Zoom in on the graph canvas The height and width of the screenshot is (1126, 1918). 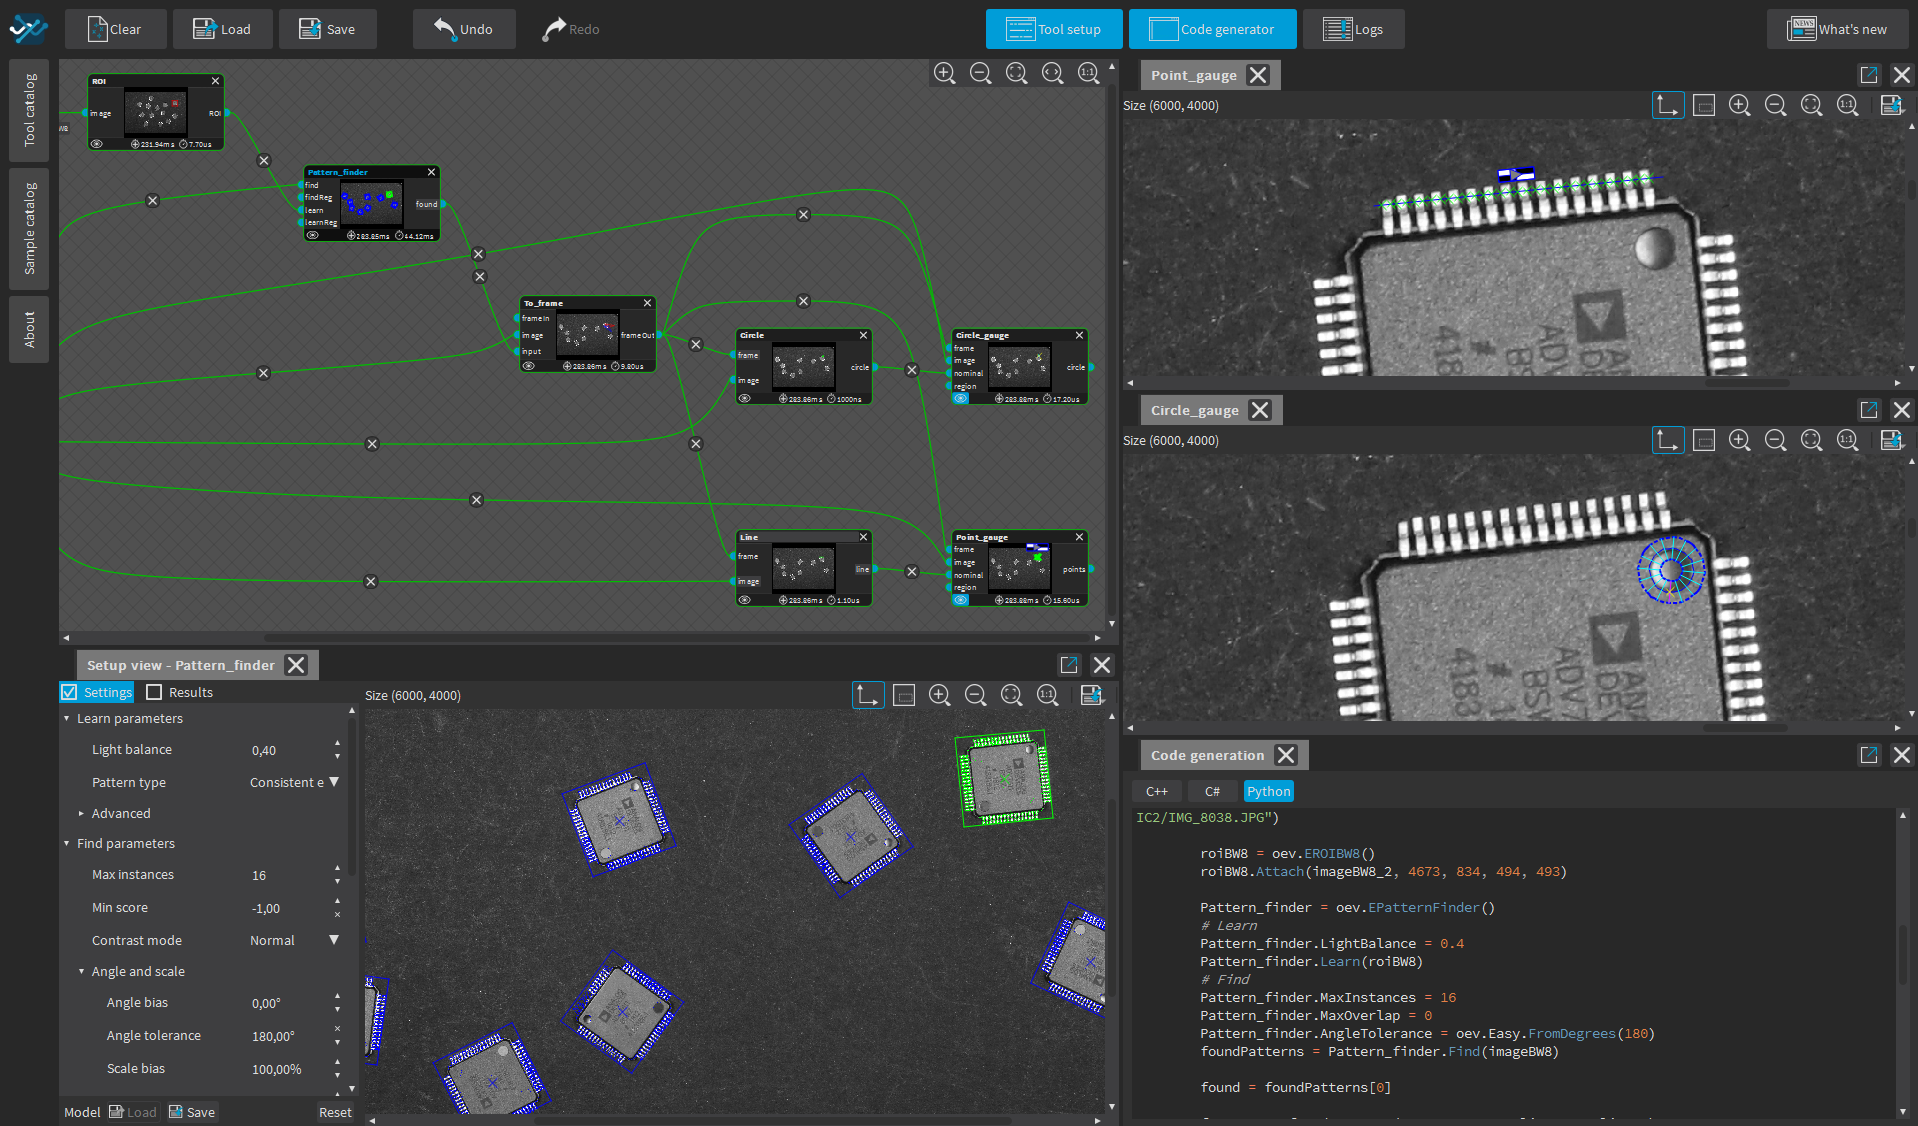click(x=944, y=73)
